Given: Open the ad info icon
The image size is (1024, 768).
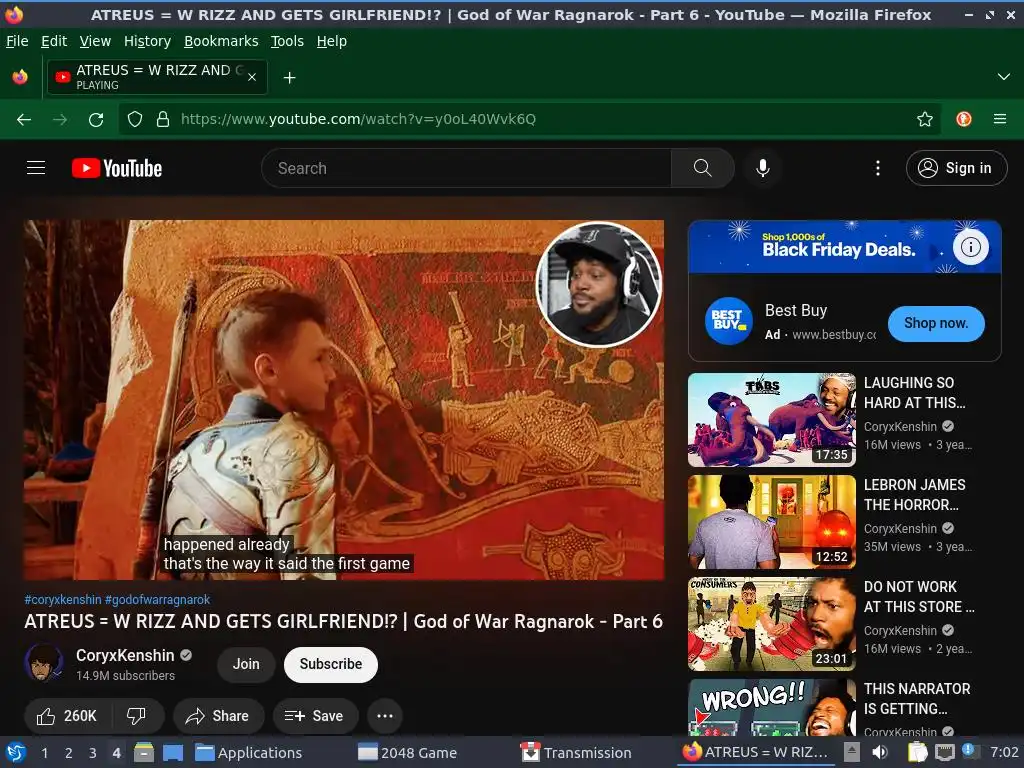Looking at the screenshot, I should pyautogui.click(x=970, y=247).
